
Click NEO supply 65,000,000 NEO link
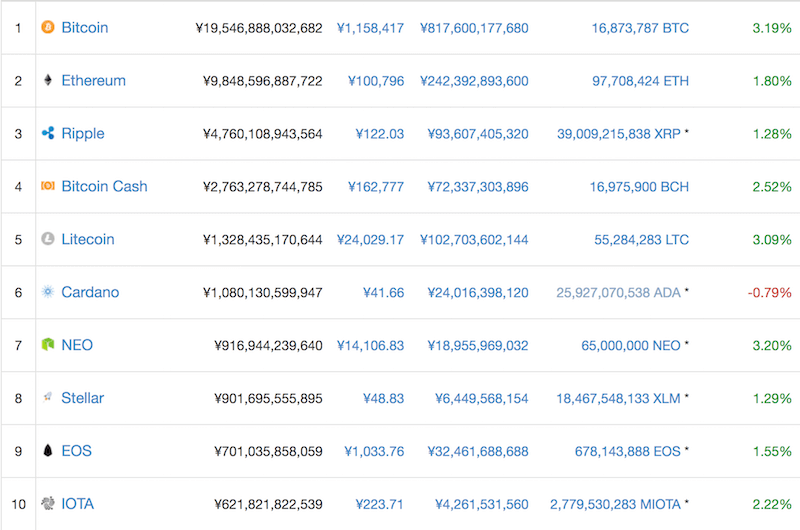(631, 345)
